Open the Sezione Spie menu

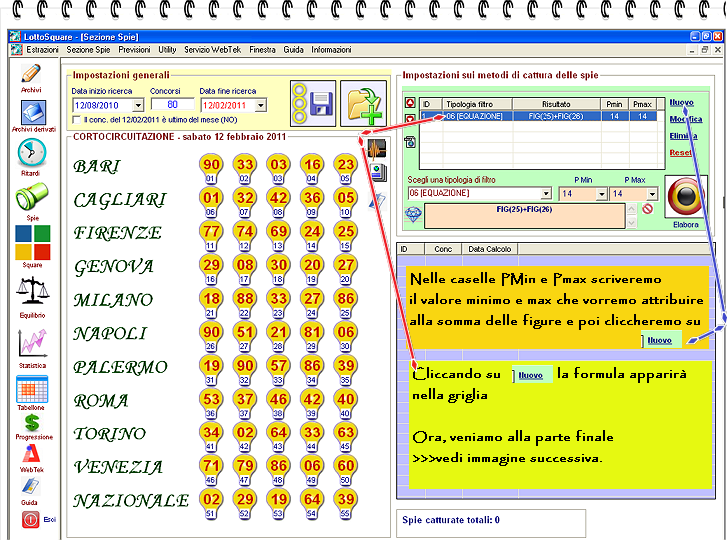click(88, 50)
